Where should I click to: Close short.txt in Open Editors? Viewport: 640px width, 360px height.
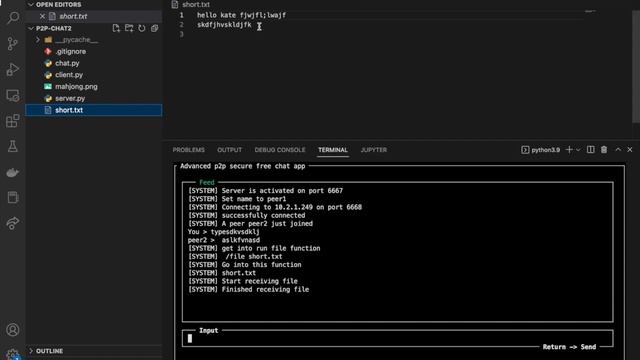tap(42, 16)
